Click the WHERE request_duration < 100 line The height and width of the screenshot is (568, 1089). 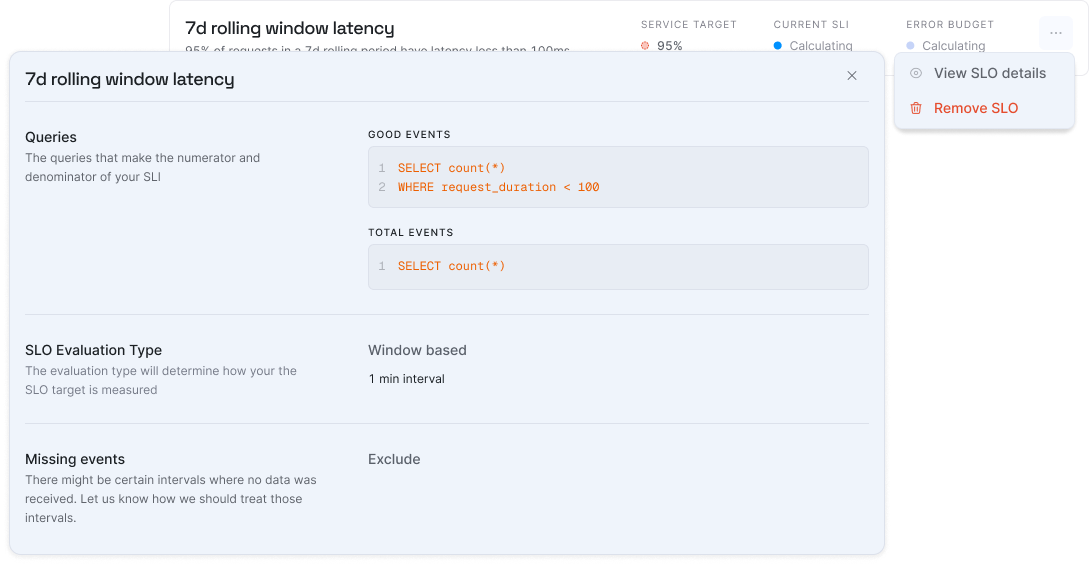tap(498, 187)
